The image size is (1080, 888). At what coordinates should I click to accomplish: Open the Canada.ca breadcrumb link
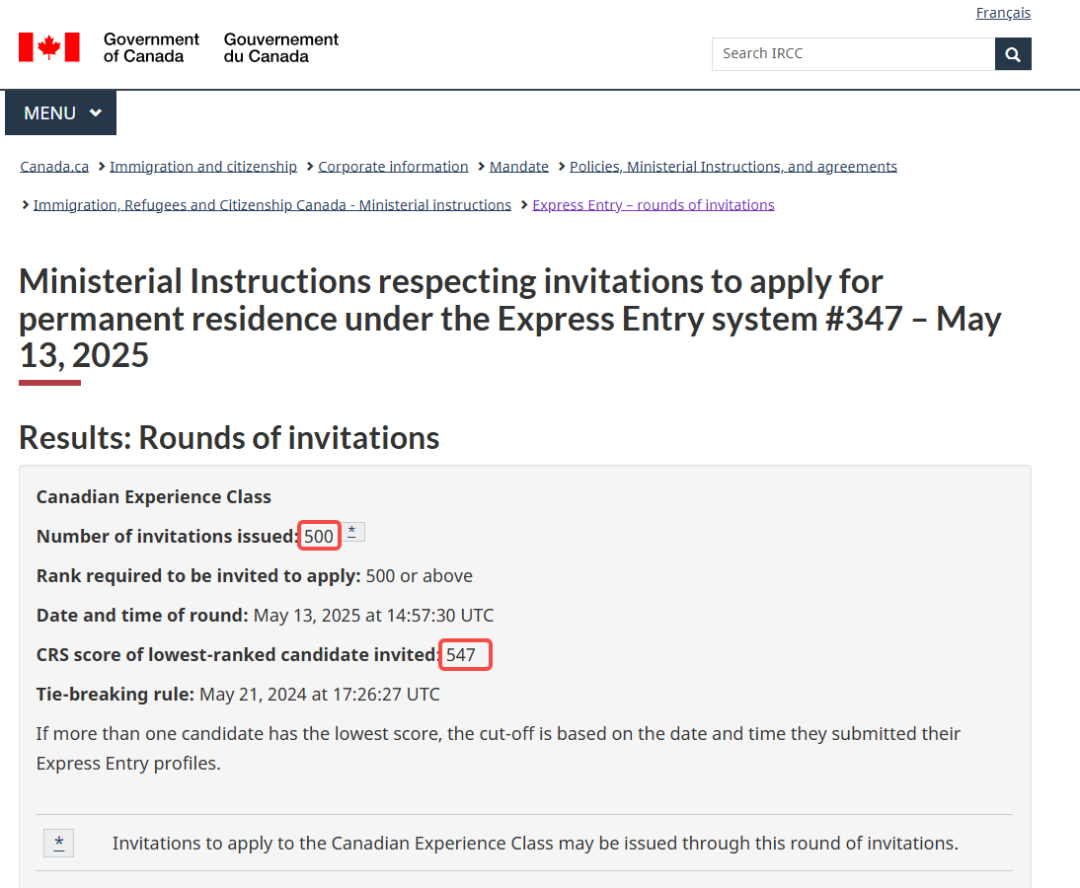54,167
